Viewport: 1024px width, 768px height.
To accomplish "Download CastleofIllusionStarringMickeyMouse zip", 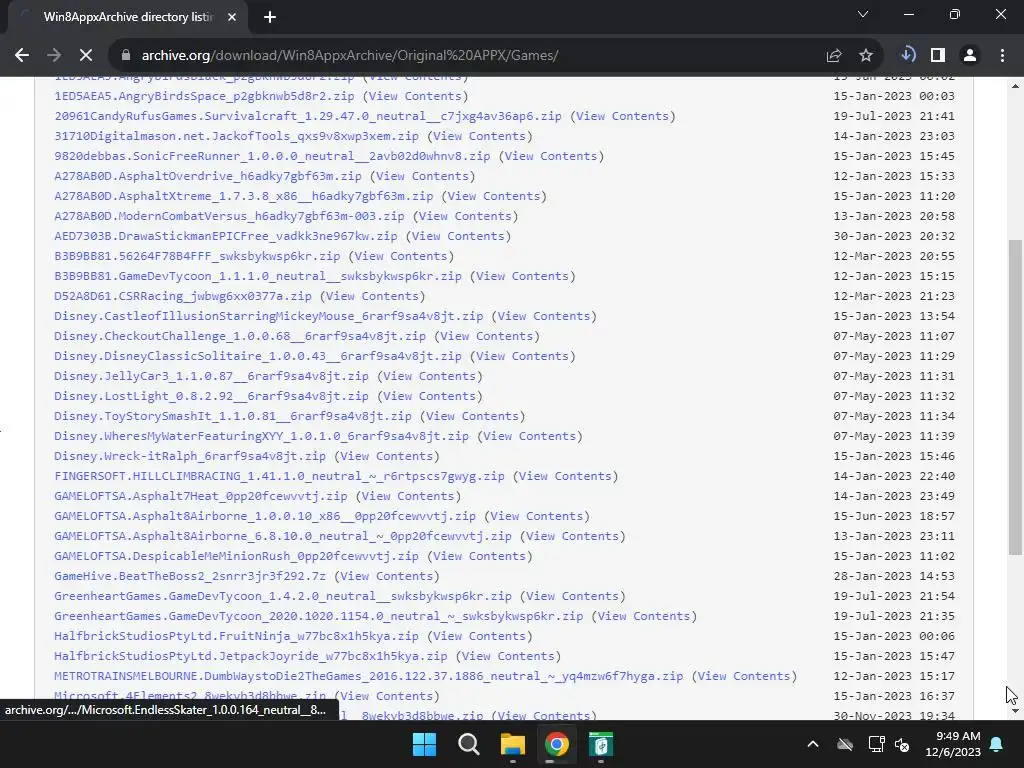I will 269,316.
